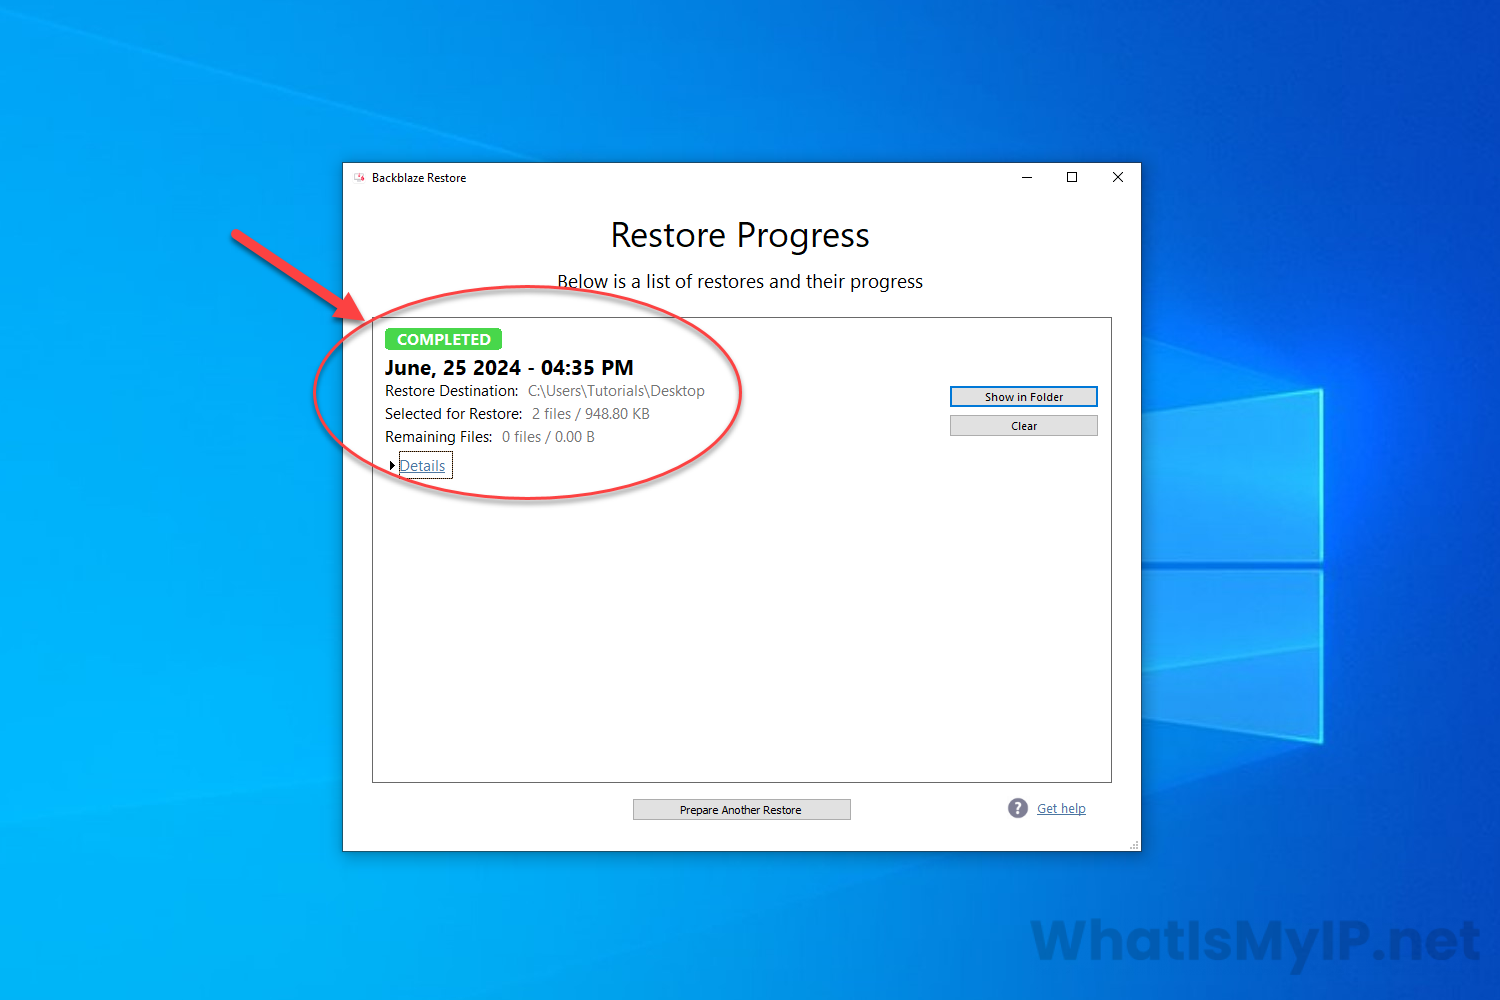Click Prepare Another Restore button
The width and height of the screenshot is (1500, 1000).
[x=741, y=810]
